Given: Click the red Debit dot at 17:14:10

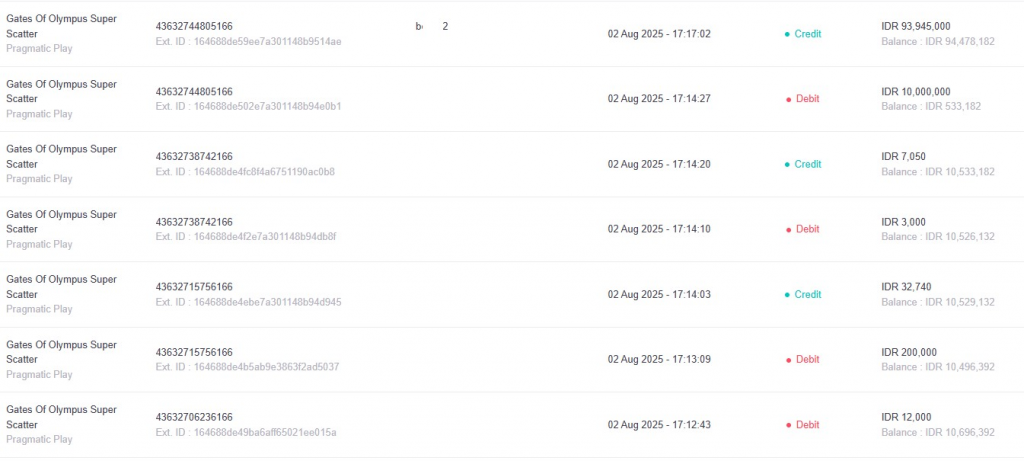Looking at the screenshot, I should [788, 230].
